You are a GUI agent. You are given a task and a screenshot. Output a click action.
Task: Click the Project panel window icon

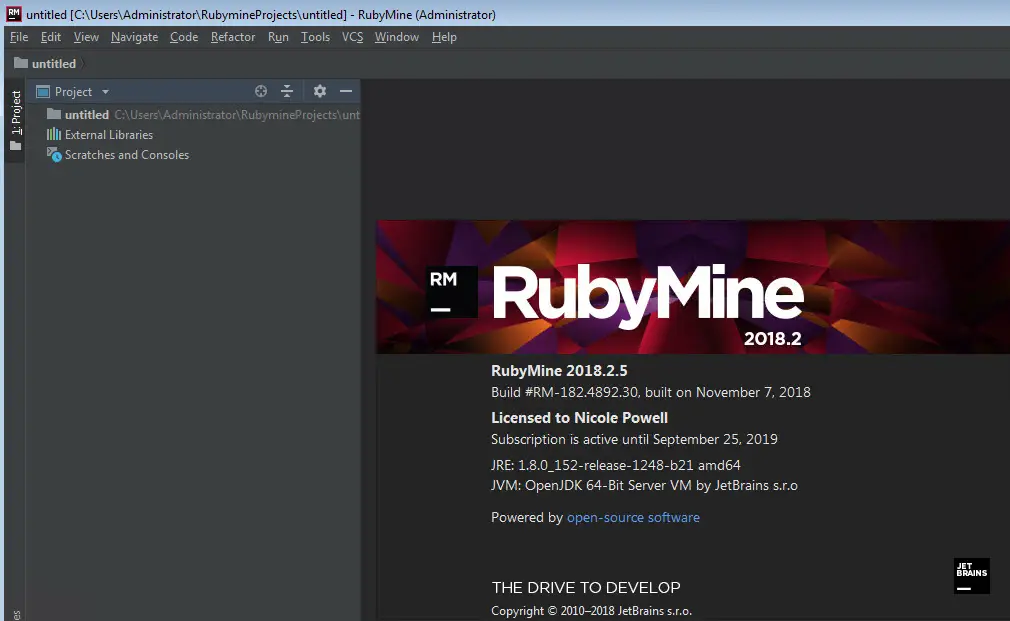43,91
